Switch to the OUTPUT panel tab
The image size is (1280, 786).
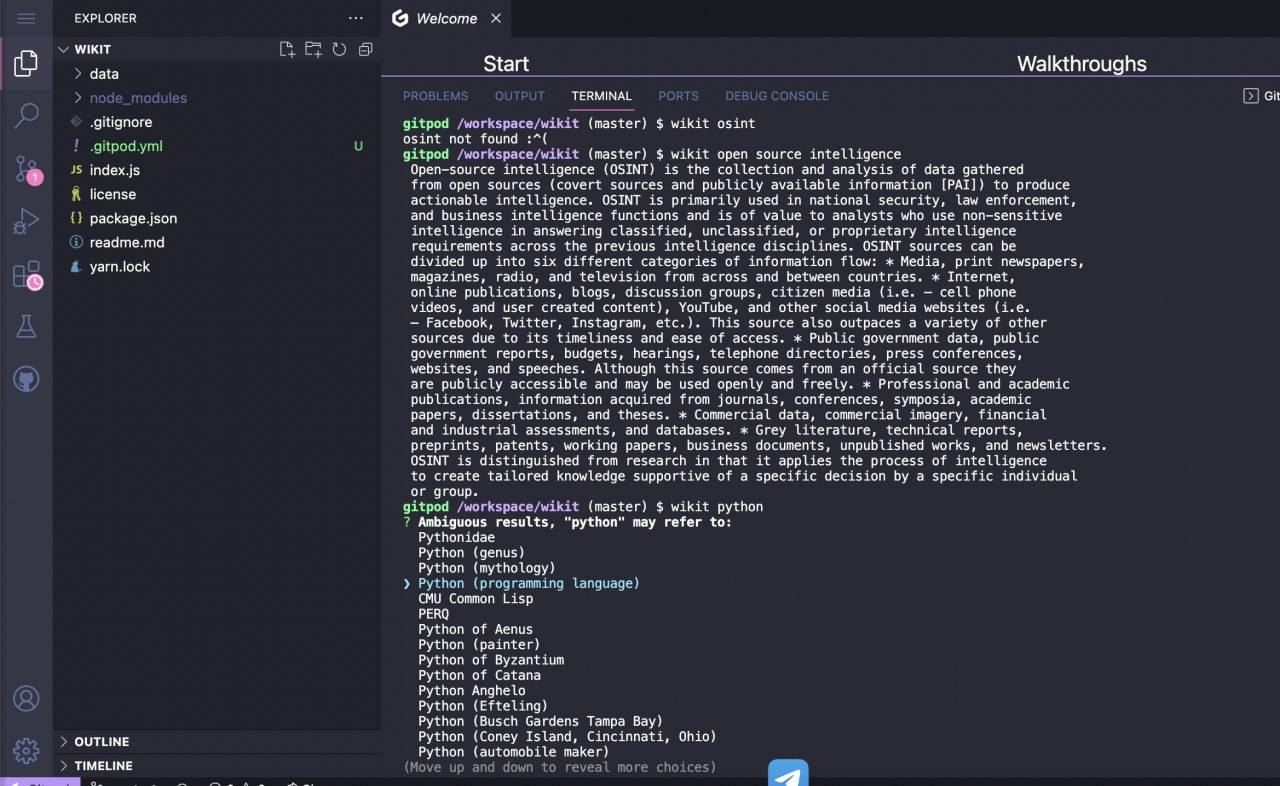(x=519, y=96)
